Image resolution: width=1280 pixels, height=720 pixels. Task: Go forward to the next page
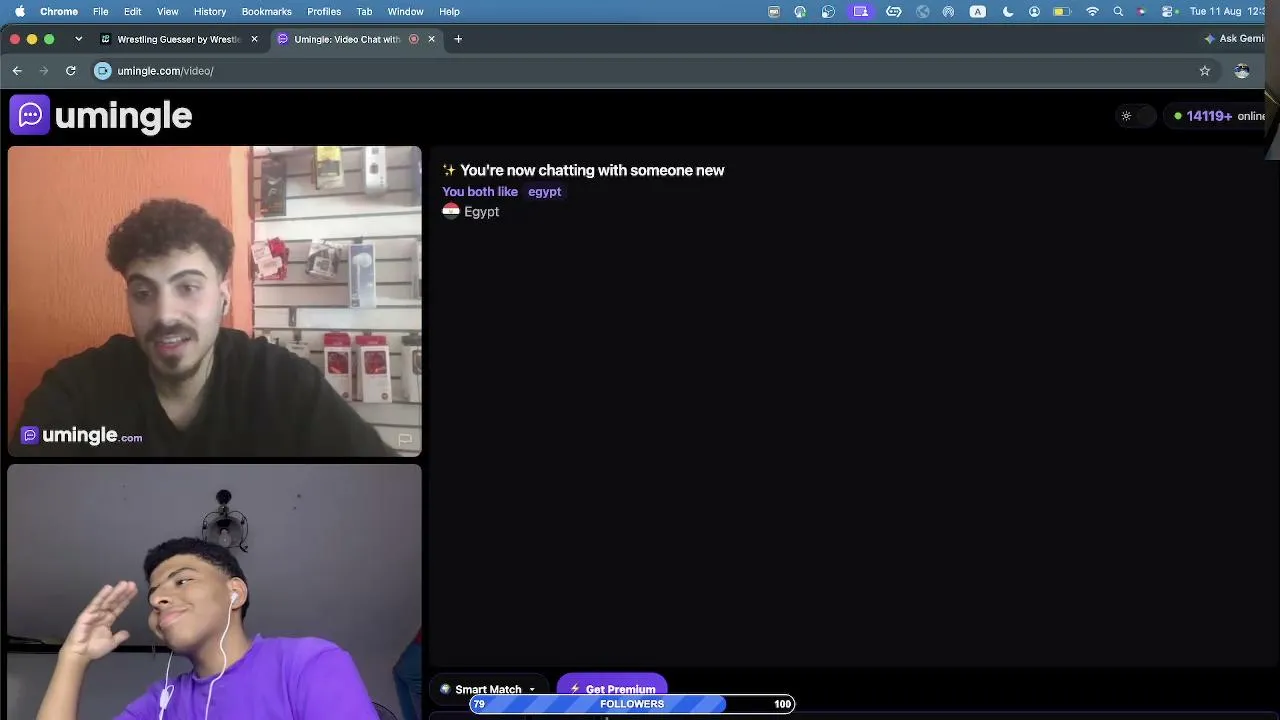click(43, 71)
